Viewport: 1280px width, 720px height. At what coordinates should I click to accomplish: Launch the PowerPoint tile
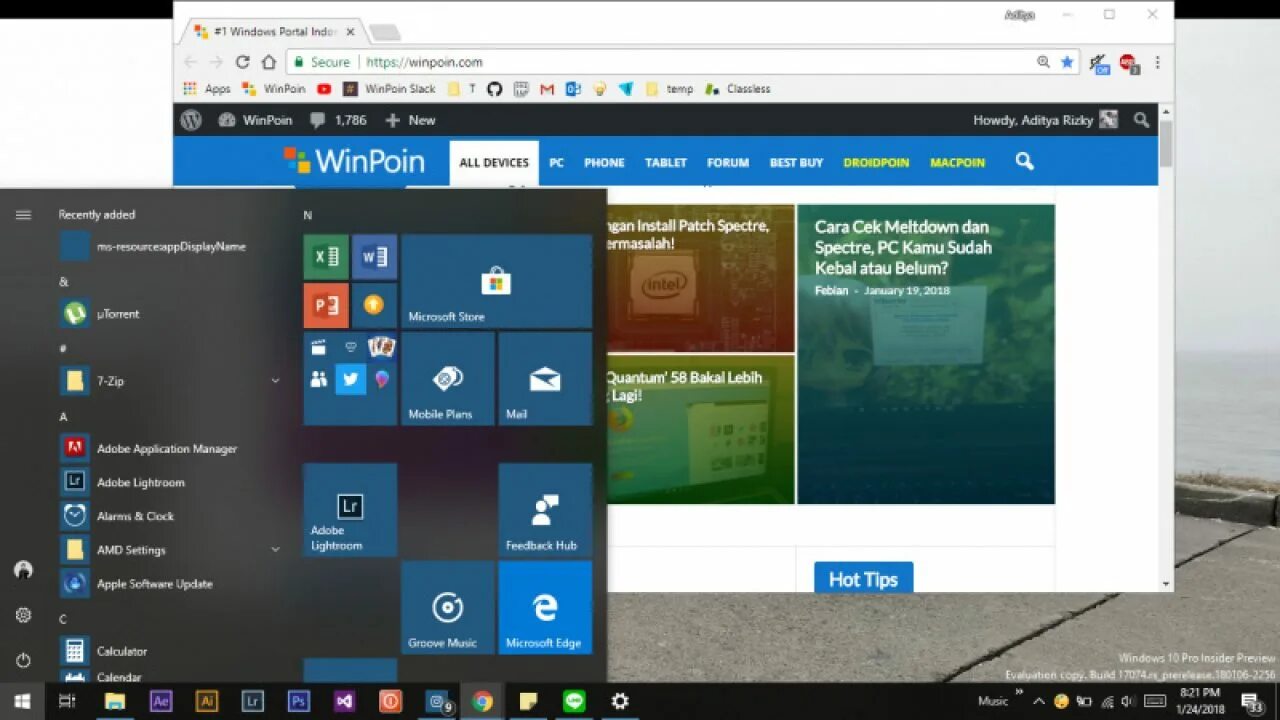pos(326,305)
